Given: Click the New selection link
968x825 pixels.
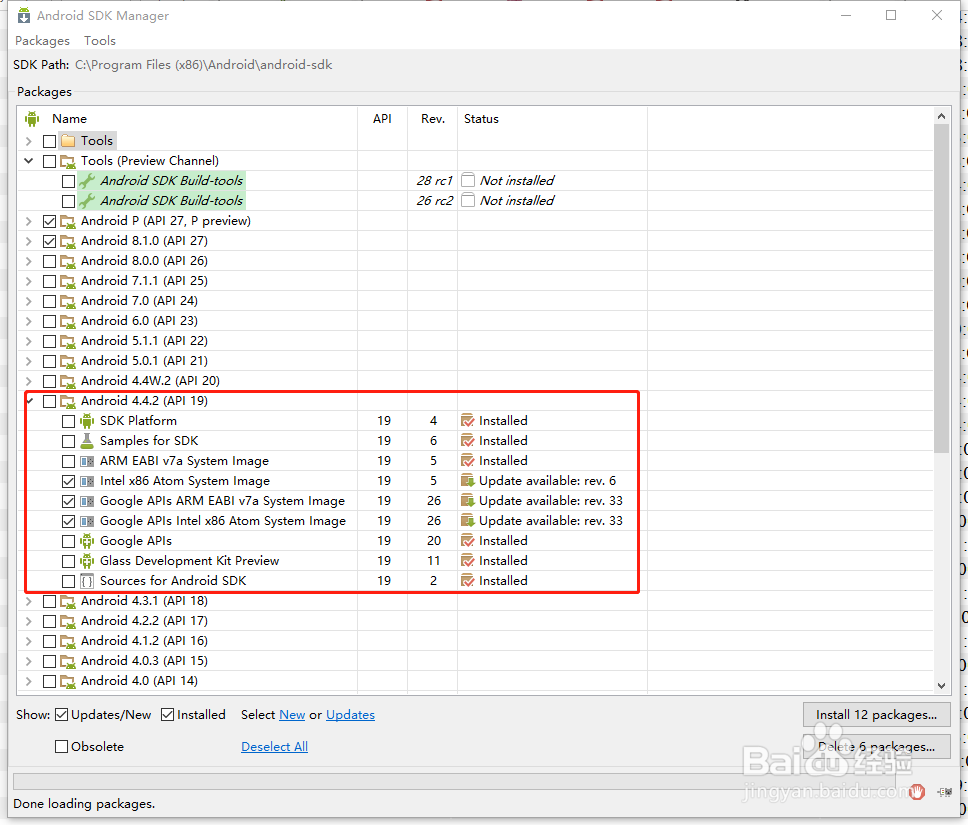Looking at the screenshot, I should click(x=292, y=715).
